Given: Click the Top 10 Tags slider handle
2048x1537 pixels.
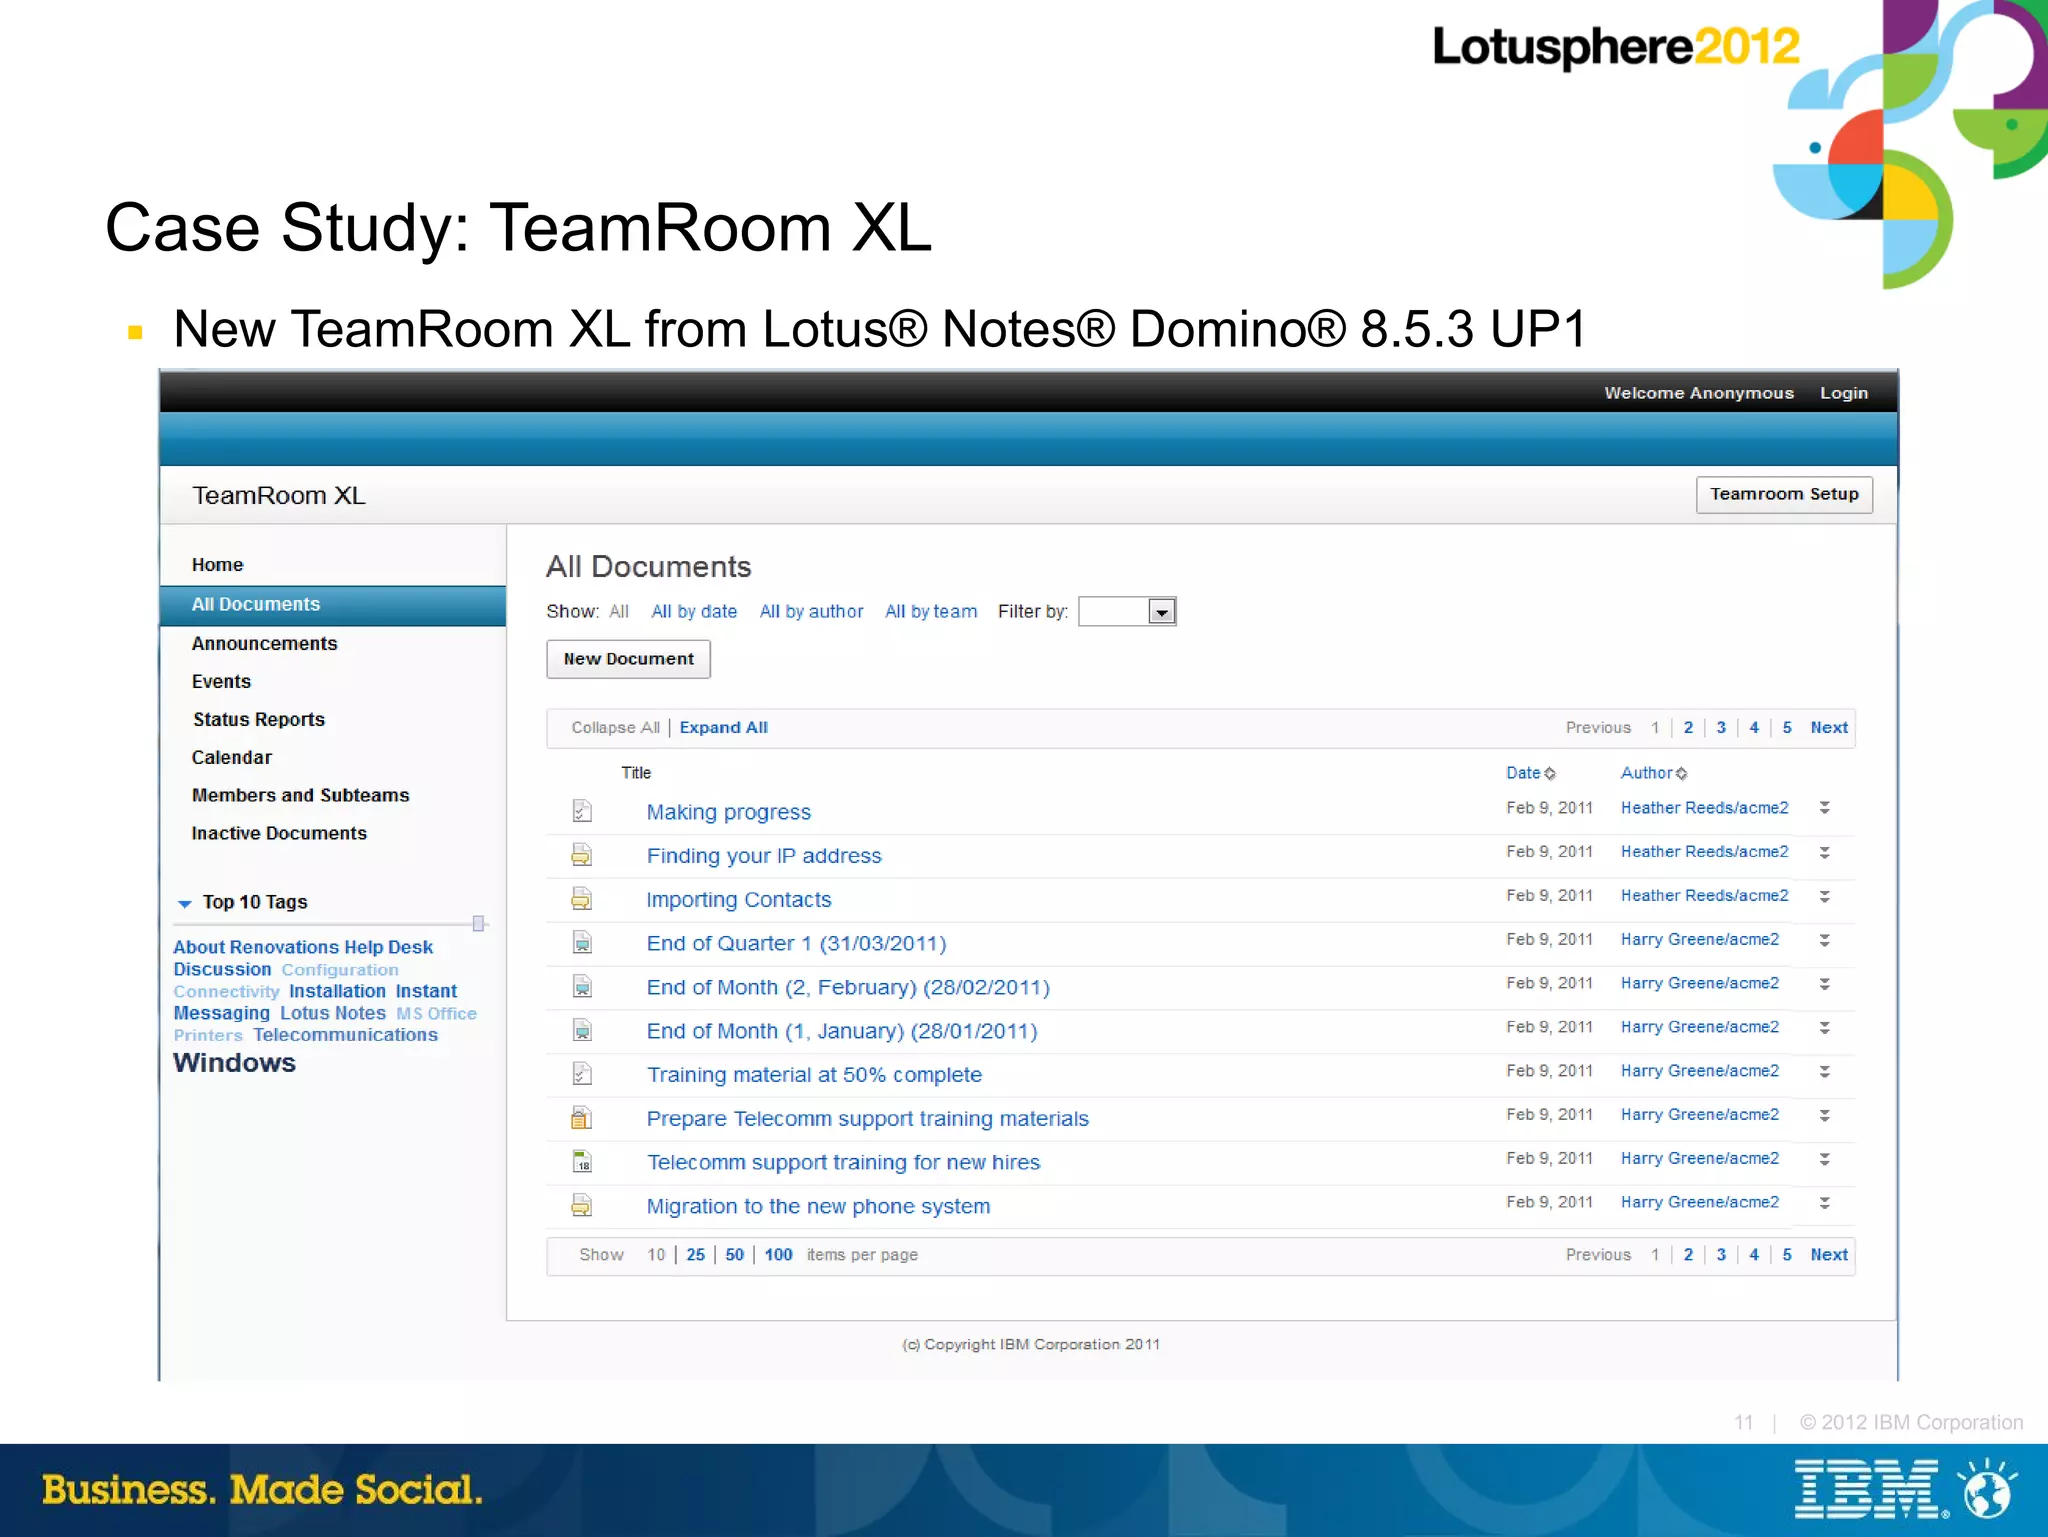Looking at the screenshot, I should pos(479,923).
